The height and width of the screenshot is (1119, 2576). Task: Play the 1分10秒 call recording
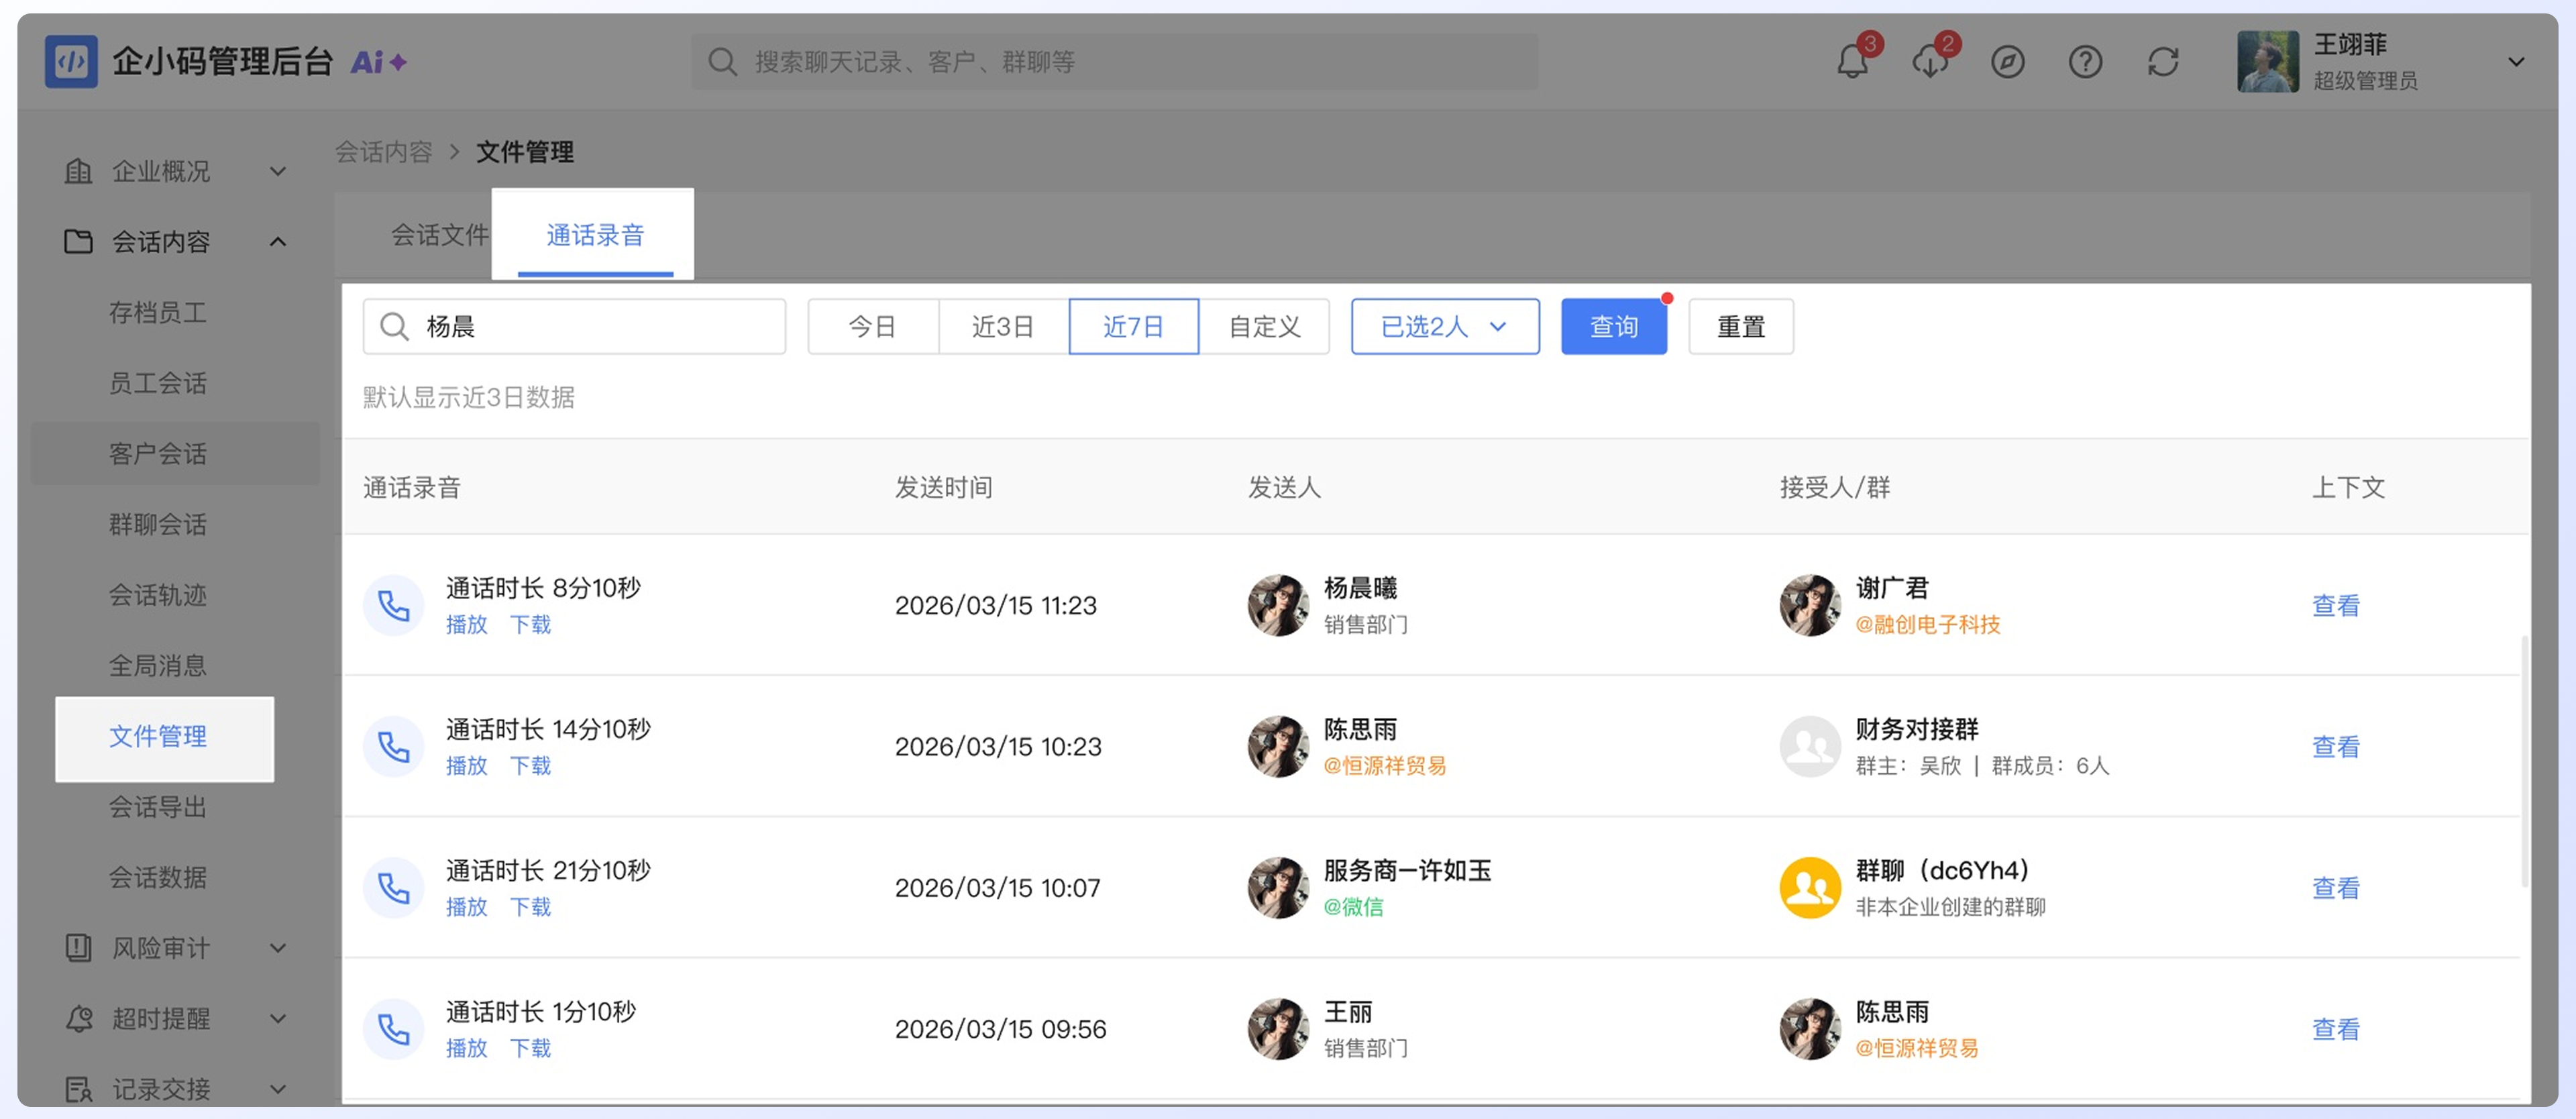point(466,1048)
